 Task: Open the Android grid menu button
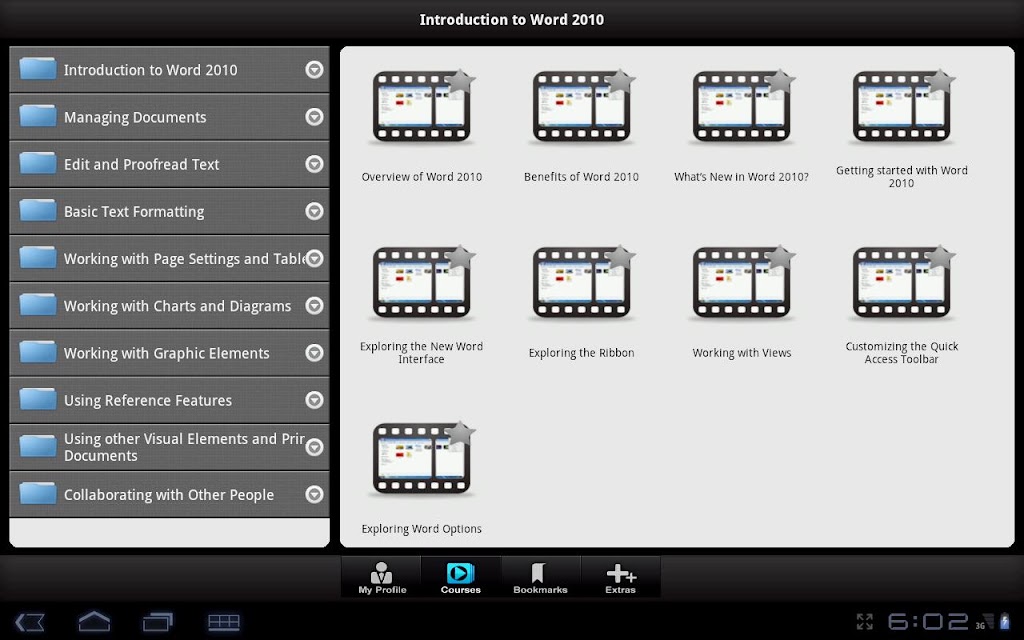pyautogui.click(x=223, y=622)
